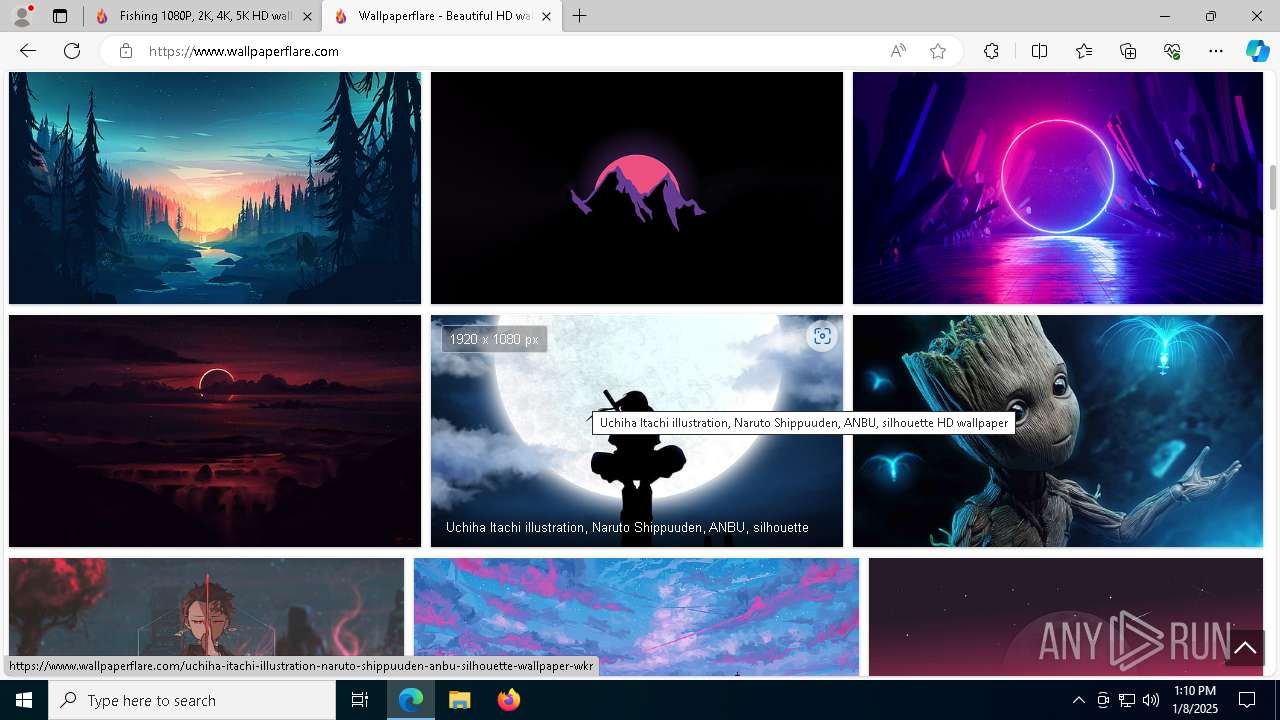The width and height of the screenshot is (1280, 720).
Task: Go back to the previous page
Action: click(28, 51)
